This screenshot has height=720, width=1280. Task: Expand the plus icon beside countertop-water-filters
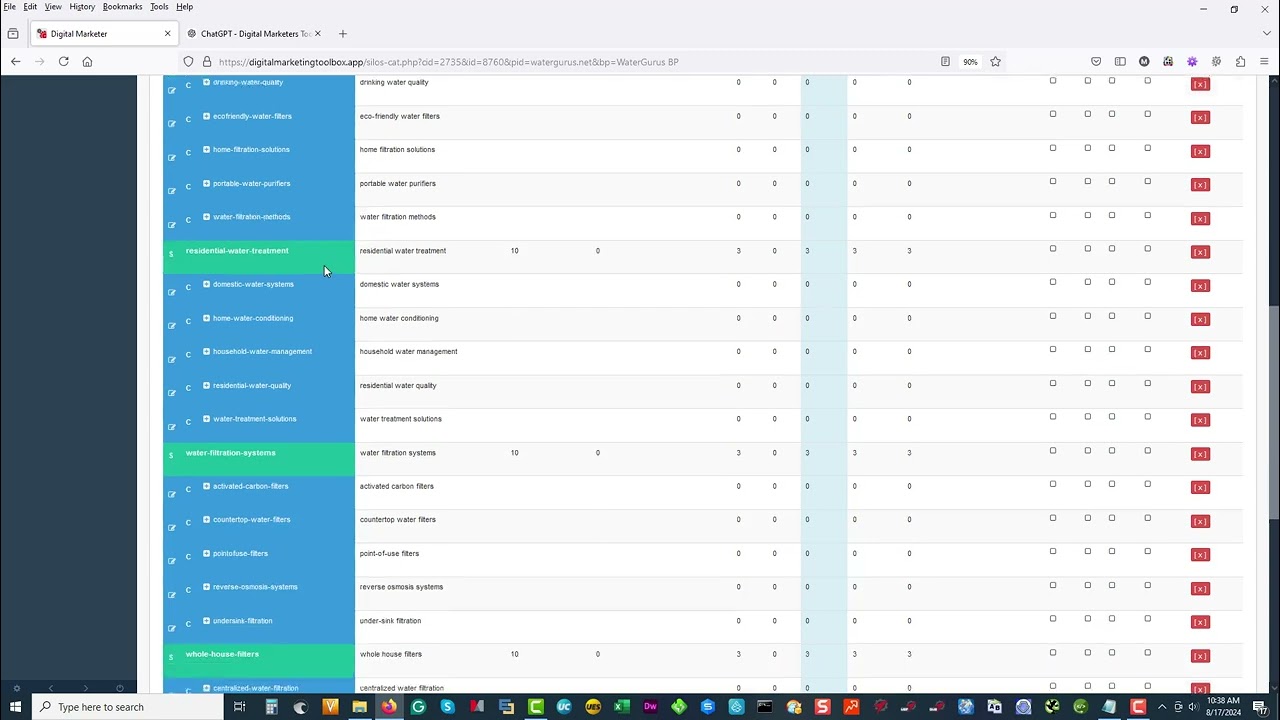coord(206,519)
